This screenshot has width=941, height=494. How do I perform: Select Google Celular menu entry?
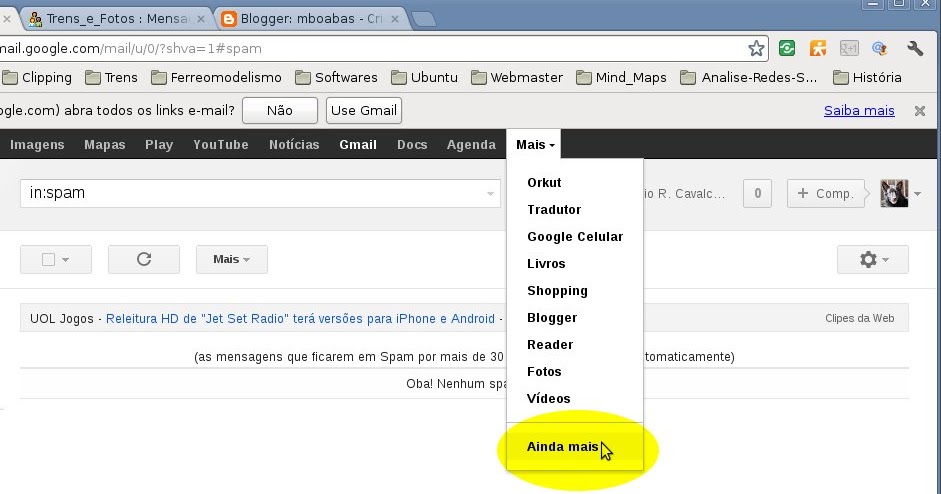point(575,236)
